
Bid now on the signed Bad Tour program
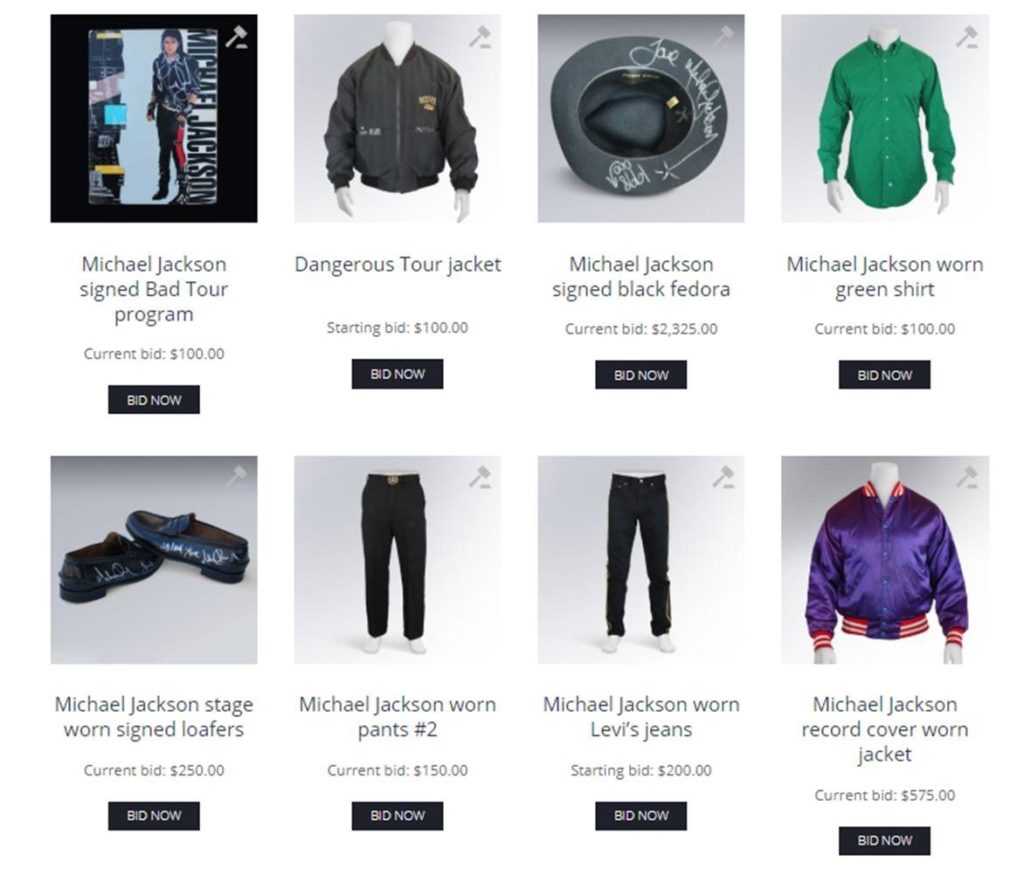point(154,400)
